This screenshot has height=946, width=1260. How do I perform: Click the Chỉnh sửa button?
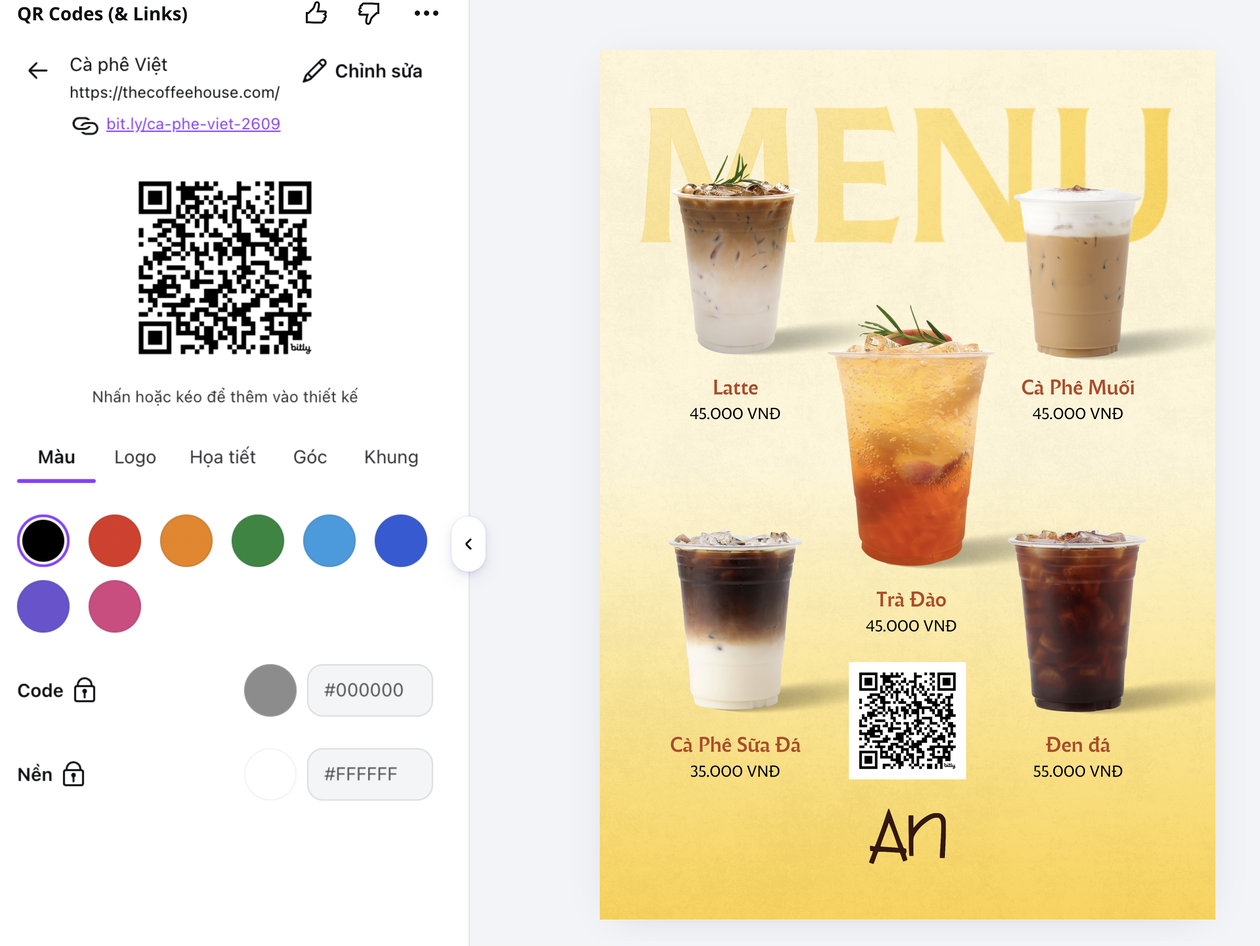pos(362,71)
